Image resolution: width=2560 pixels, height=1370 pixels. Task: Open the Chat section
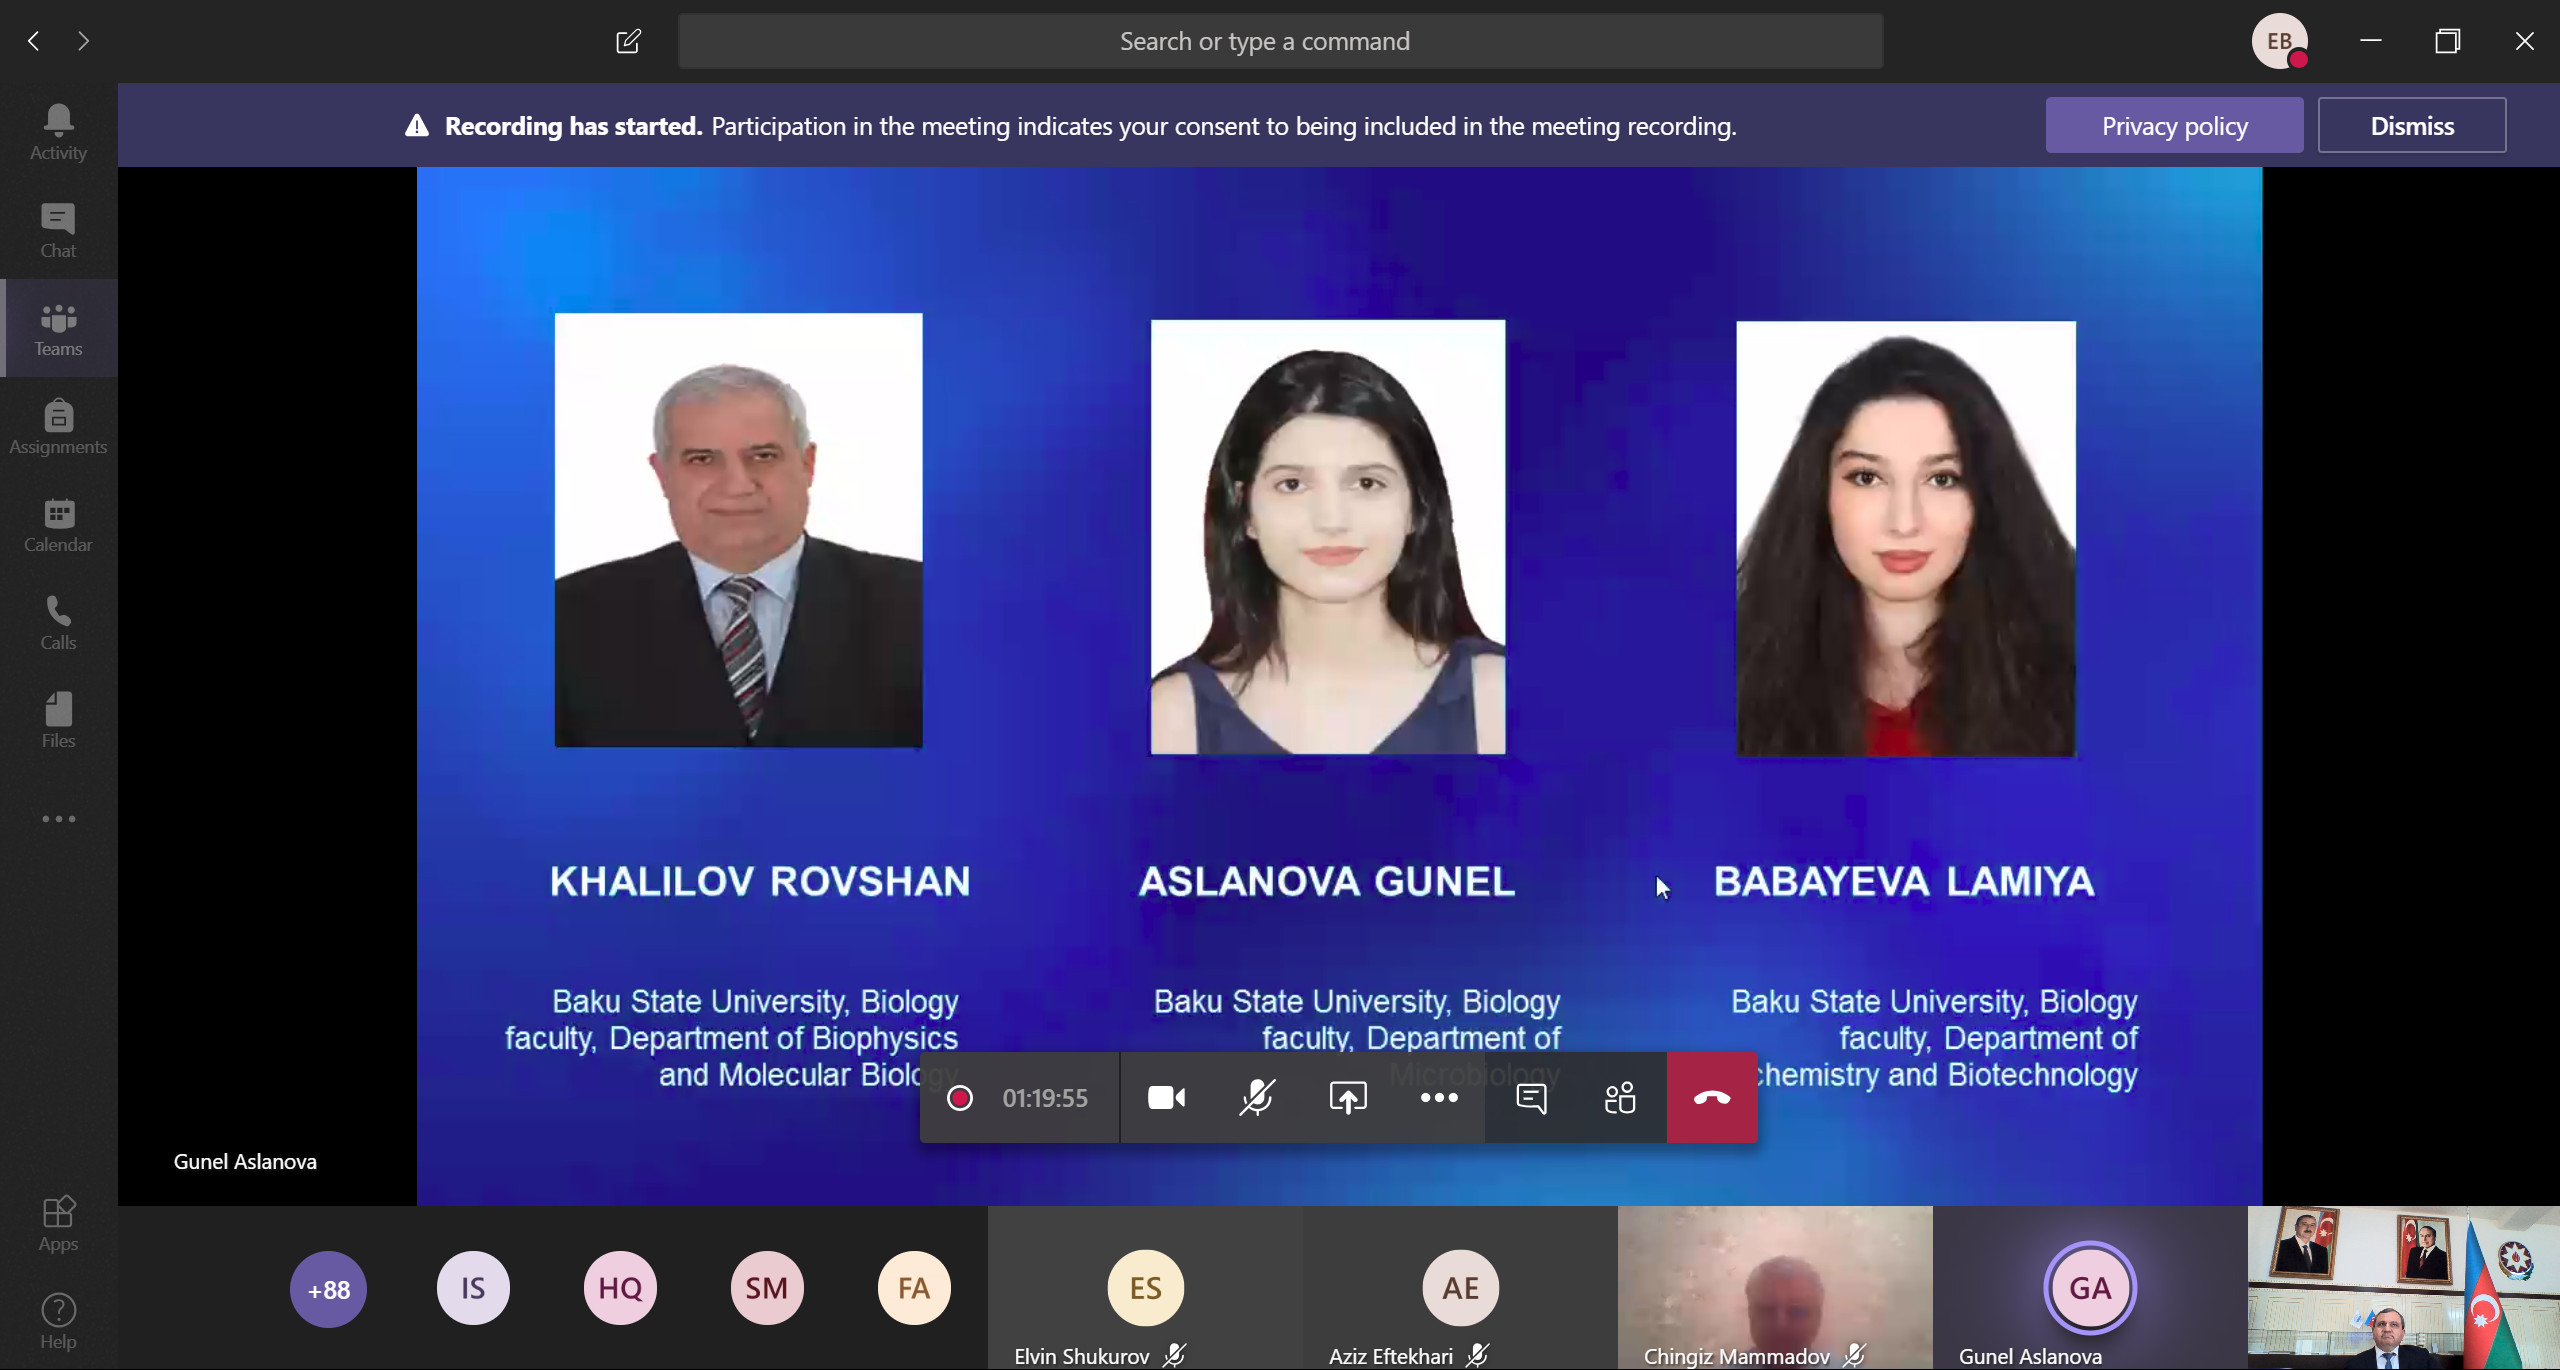tap(58, 230)
